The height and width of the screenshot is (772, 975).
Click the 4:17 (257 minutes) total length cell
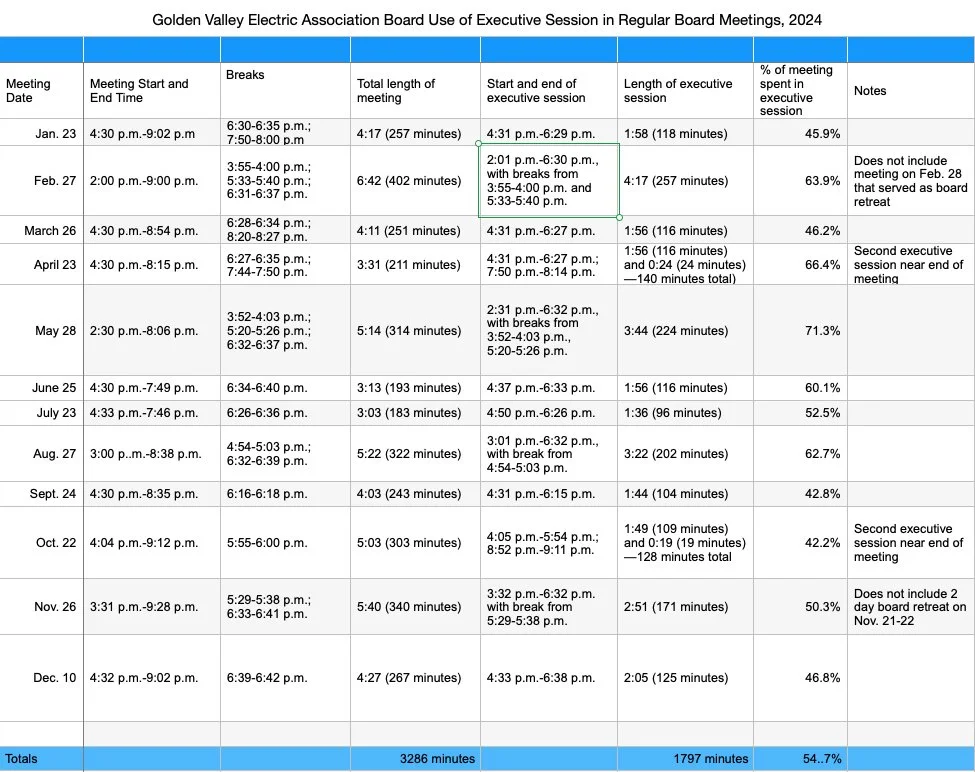click(415, 133)
